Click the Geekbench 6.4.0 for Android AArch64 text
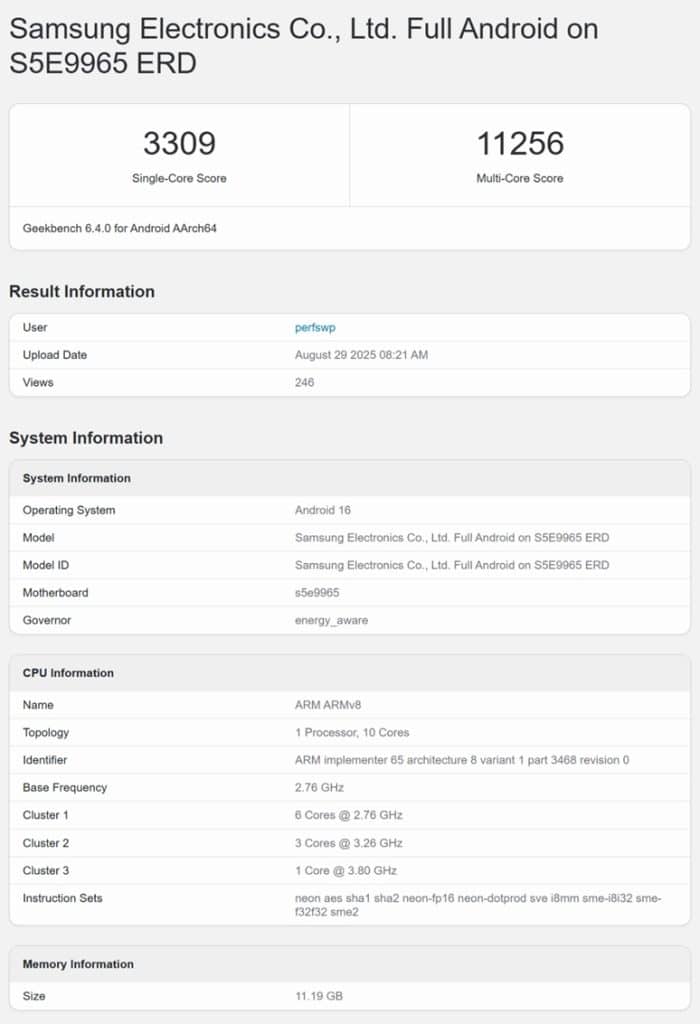 [x=120, y=228]
